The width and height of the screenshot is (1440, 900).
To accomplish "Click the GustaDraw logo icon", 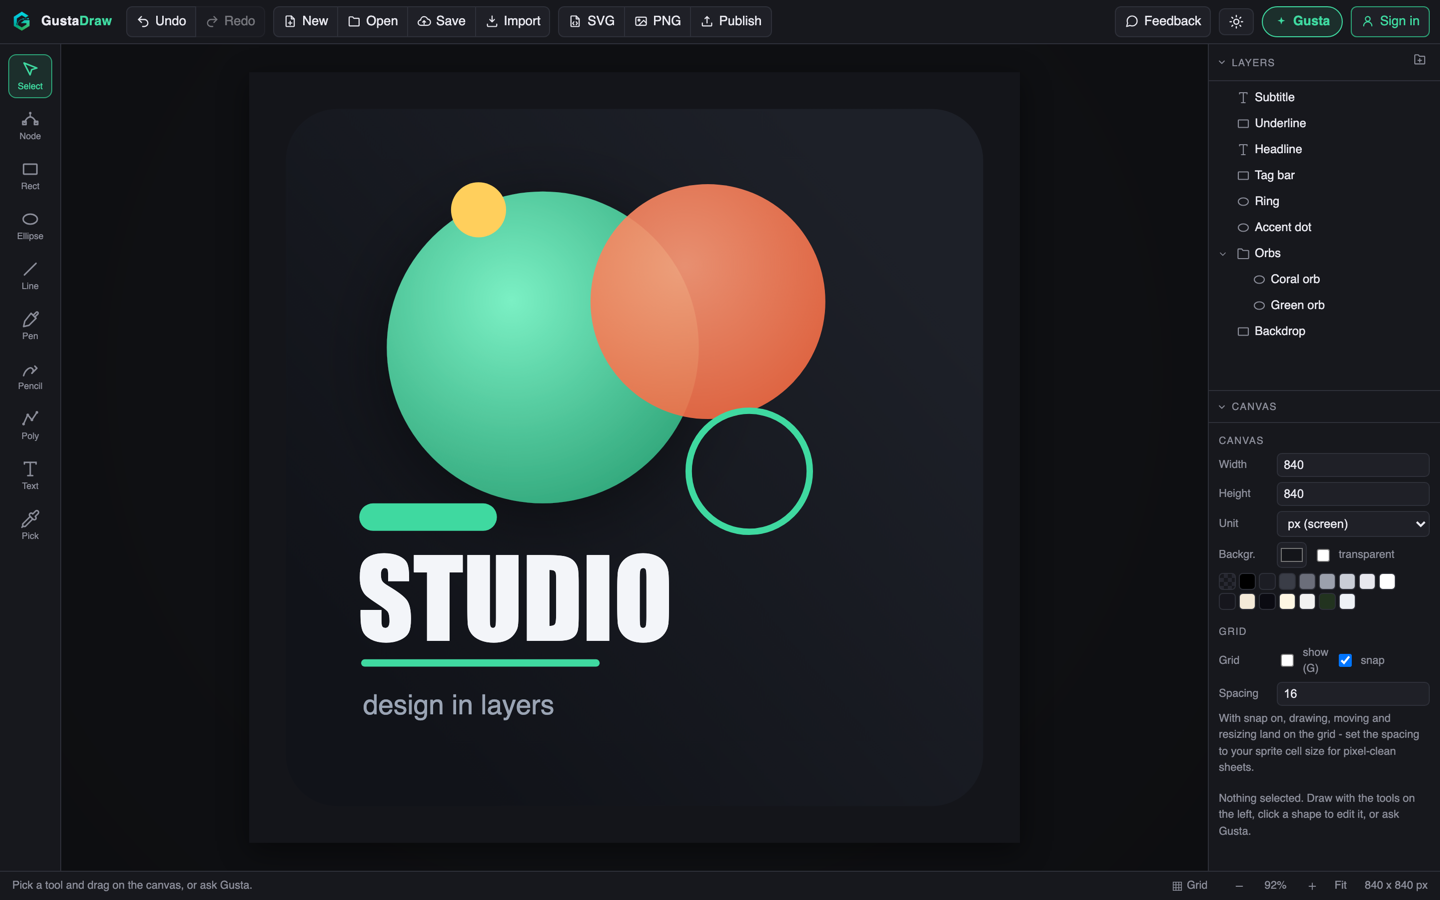I will pos(21,21).
